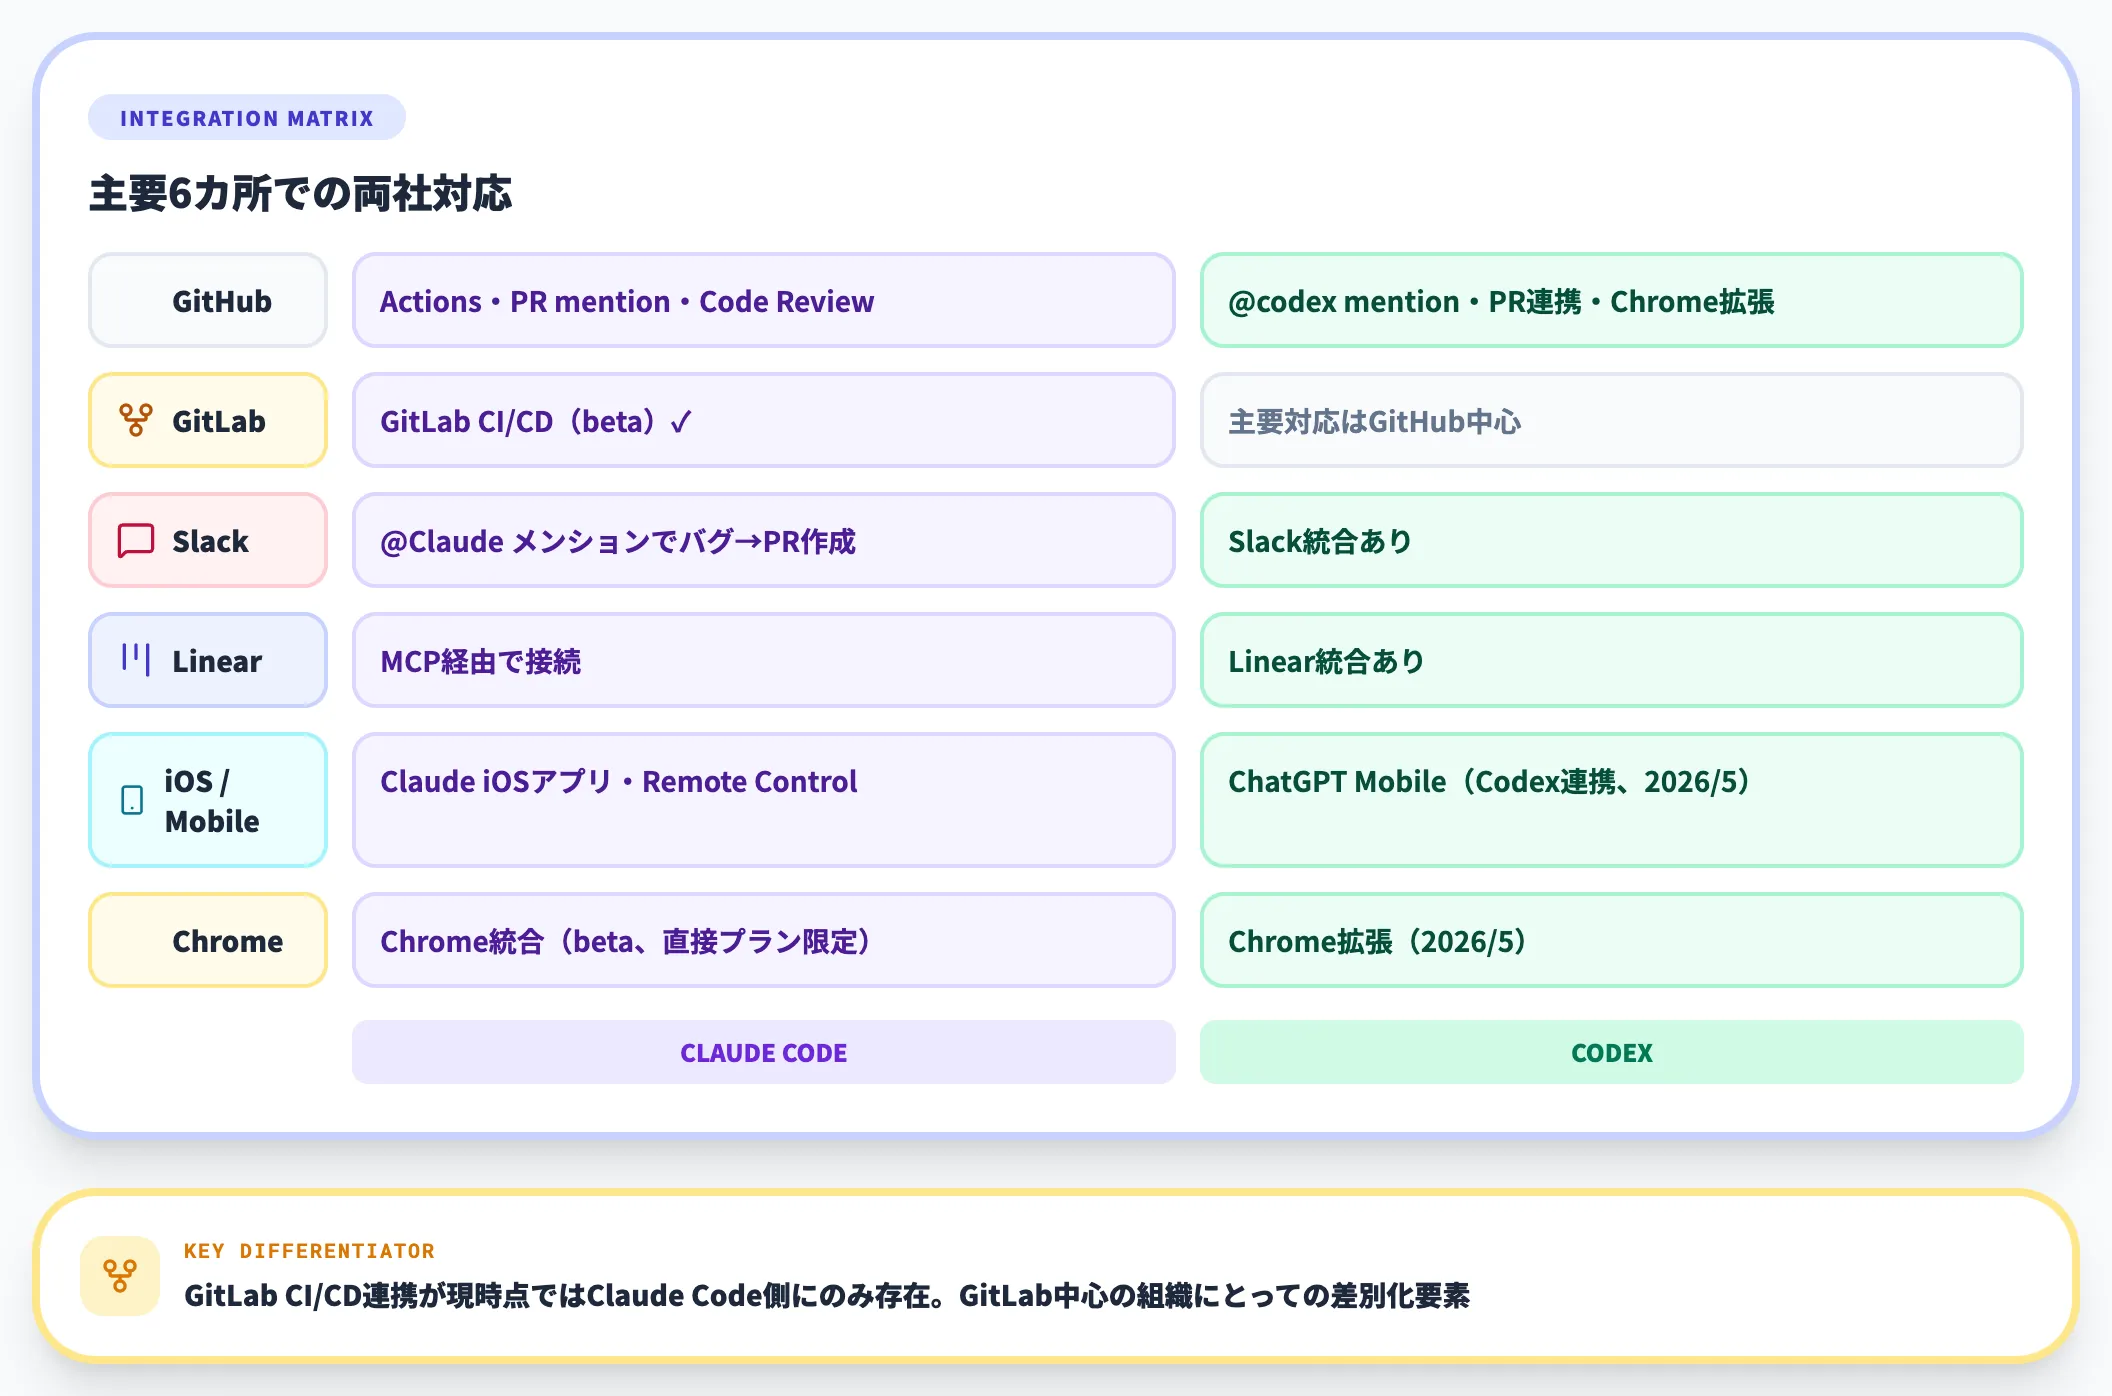This screenshot has height=1396, width=2112.
Task: Click the 'Slack' row label text
Action: pos(210,541)
